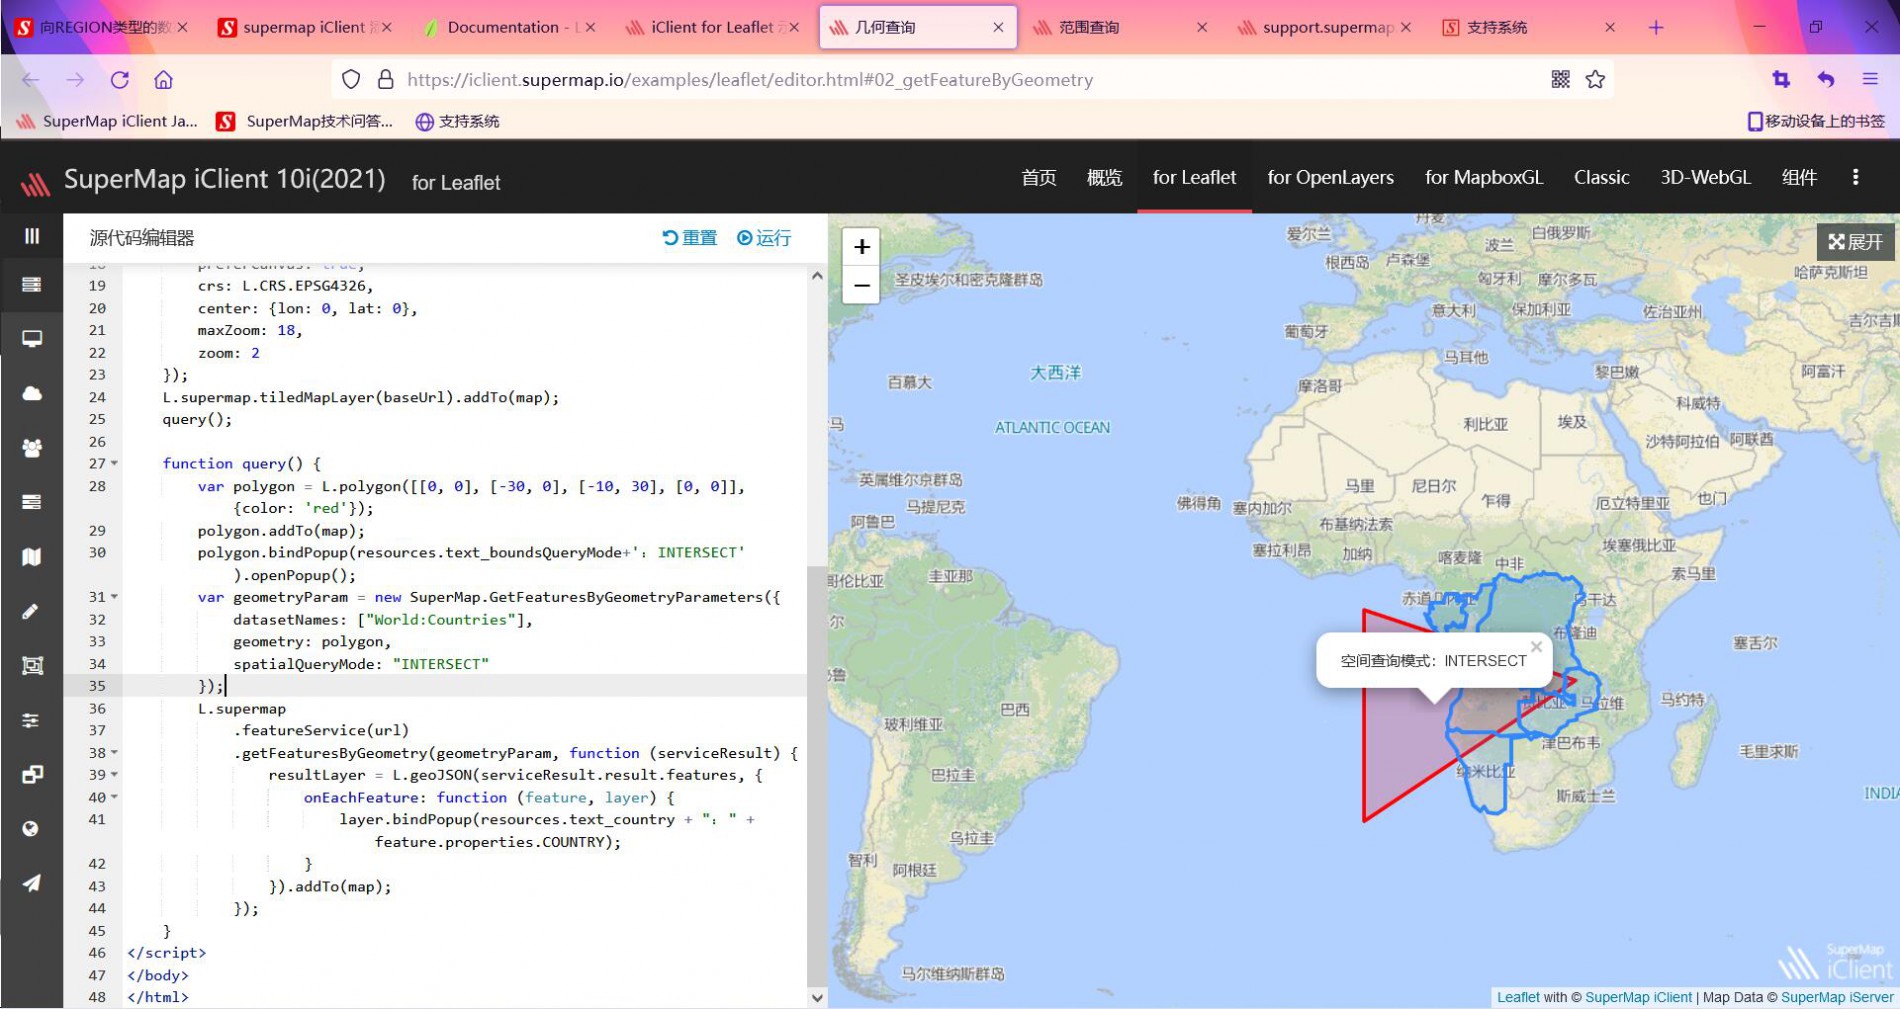This screenshot has height=1009, width=1900.
Task: Select the pencil edit sidebar icon
Action: [x=32, y=611]
